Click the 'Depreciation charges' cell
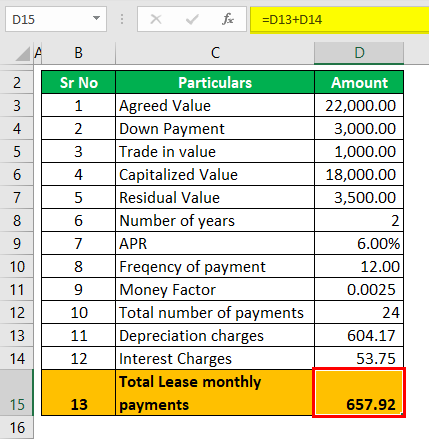The width and height of the screenshot is (429, 439). [215, 335]
